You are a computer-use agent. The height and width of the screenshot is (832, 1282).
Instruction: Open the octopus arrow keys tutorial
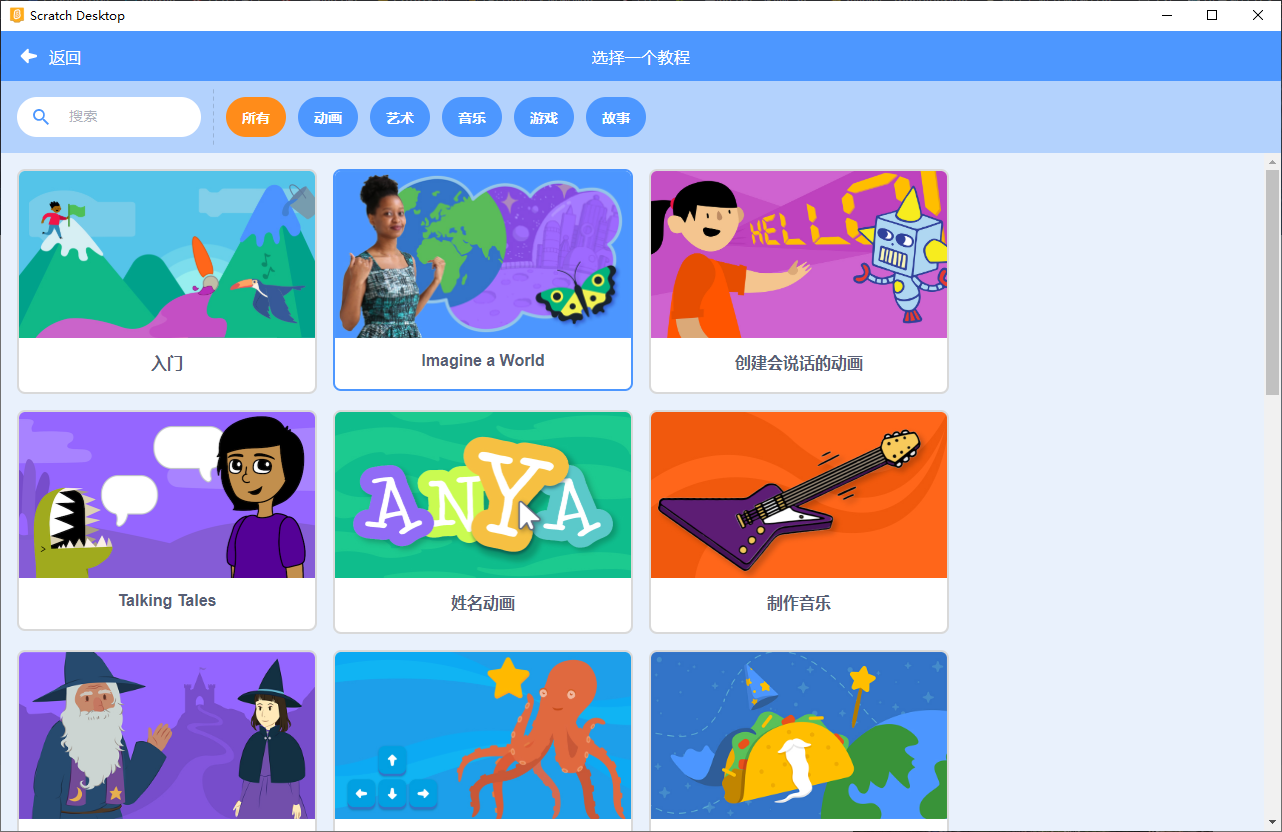(x=483, y=741)
